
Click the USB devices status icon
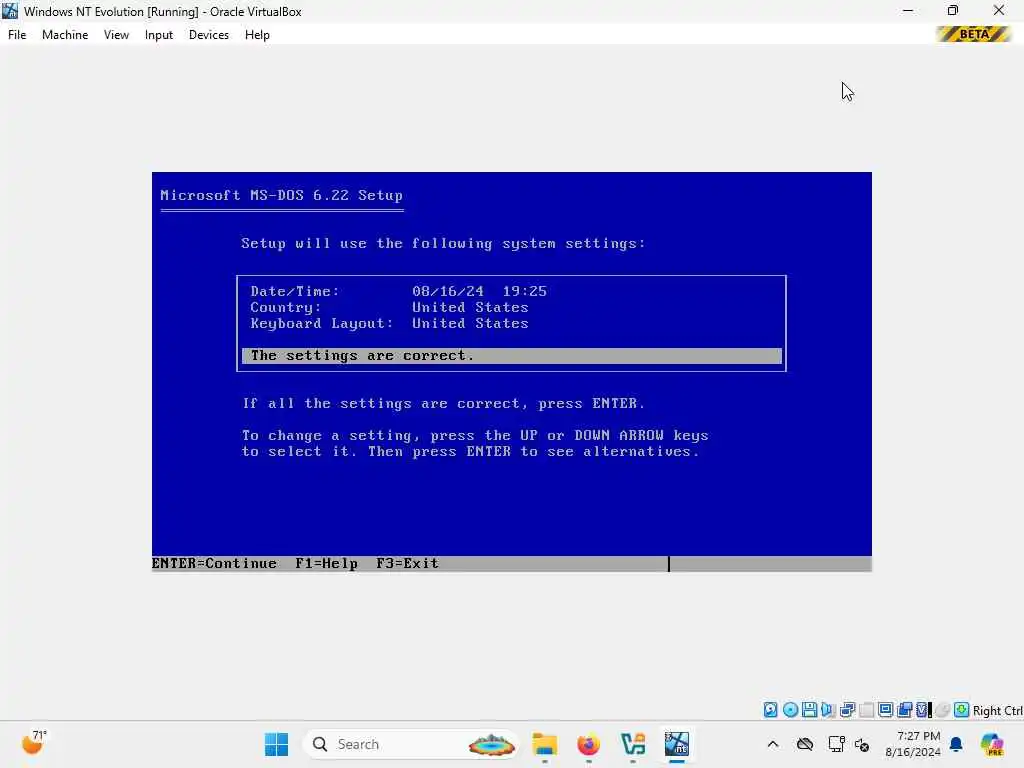pyautogui.click(x=866, y=710)
